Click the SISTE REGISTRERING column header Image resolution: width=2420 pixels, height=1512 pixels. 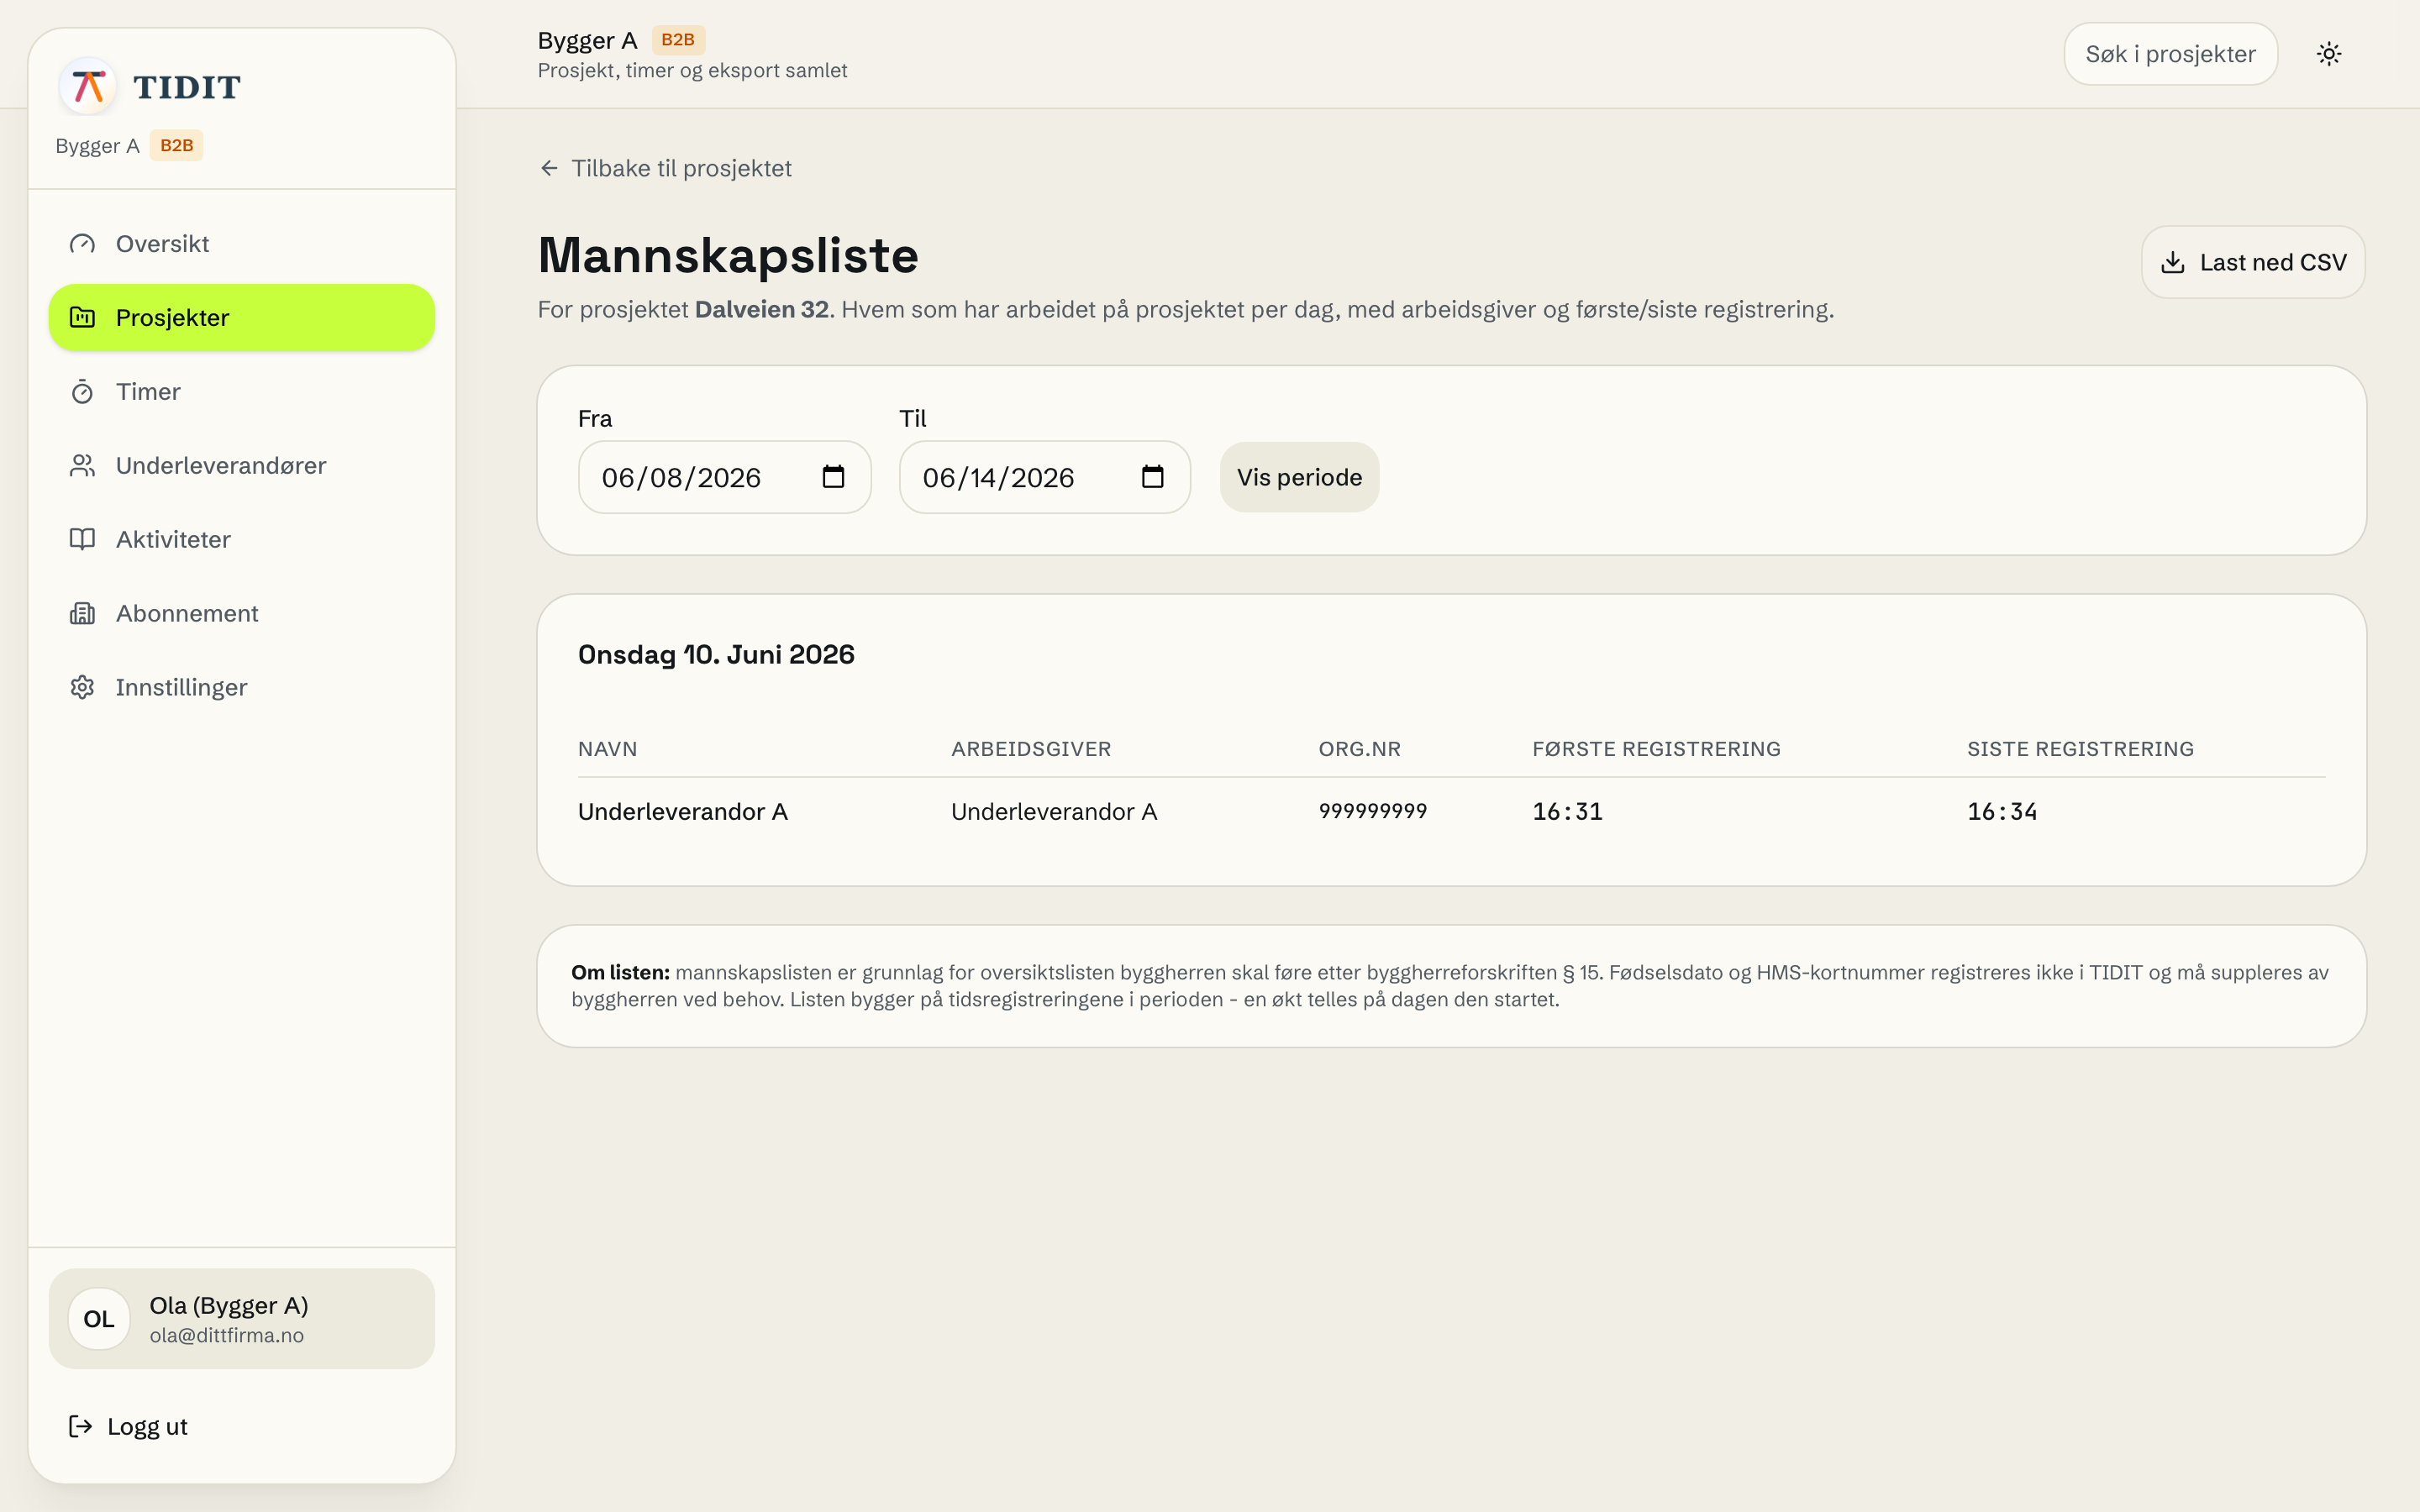point(2080,749)
